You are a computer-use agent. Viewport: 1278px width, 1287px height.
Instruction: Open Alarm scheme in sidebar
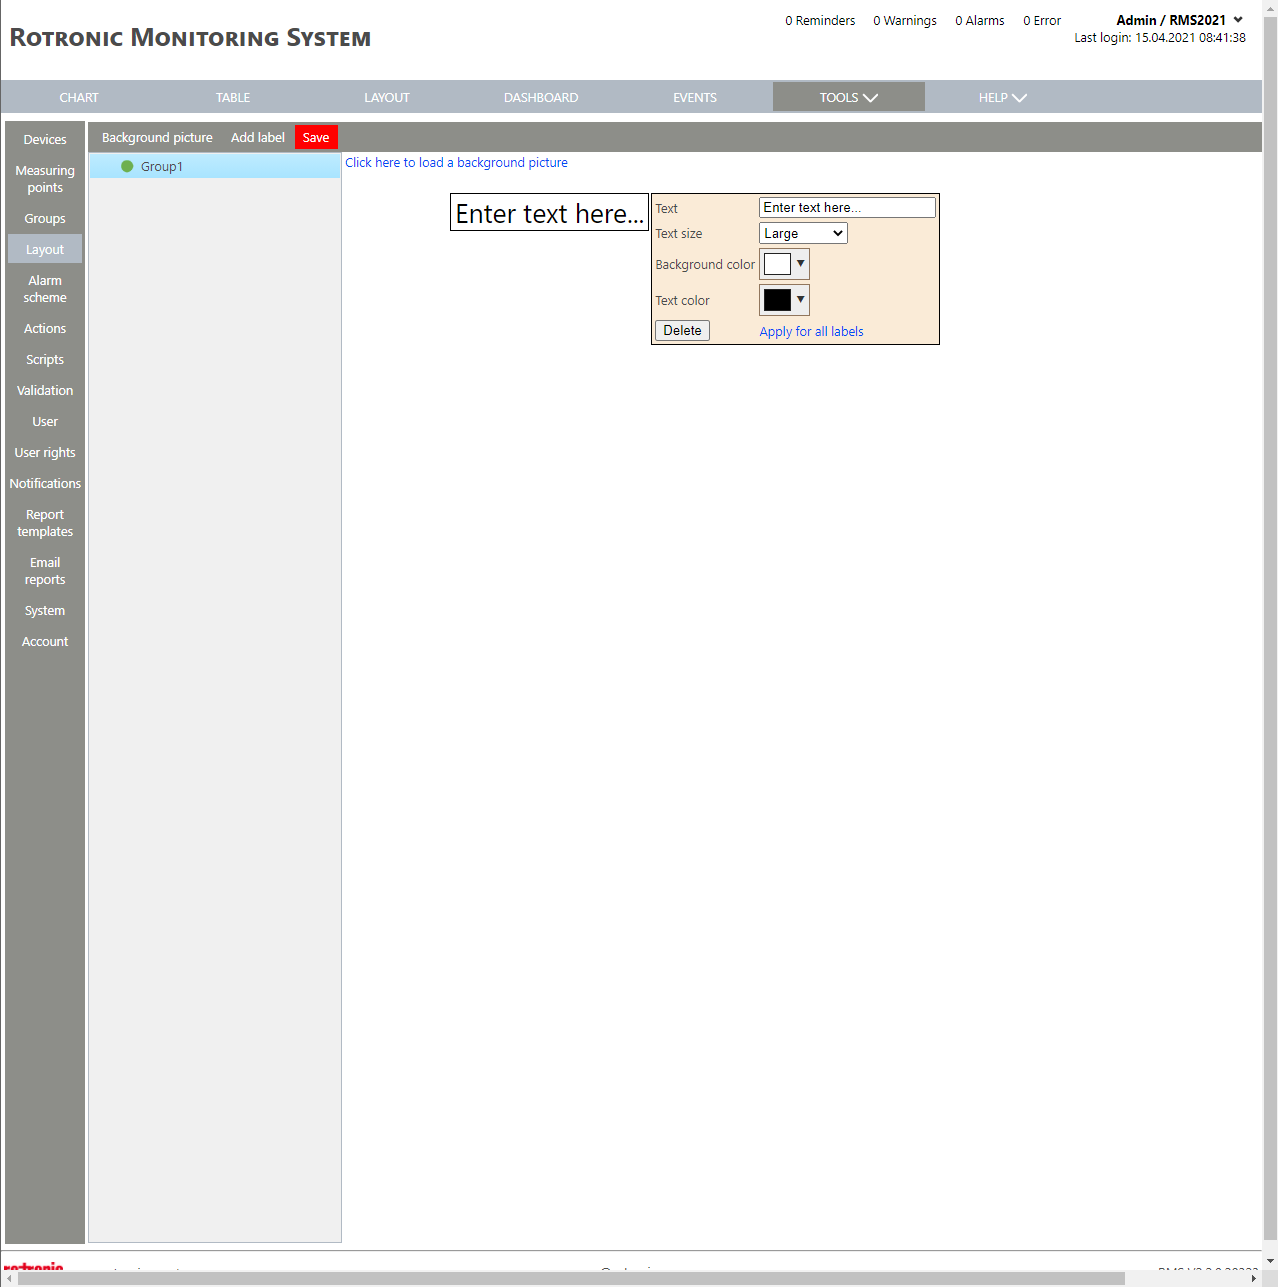pos(45,289)
